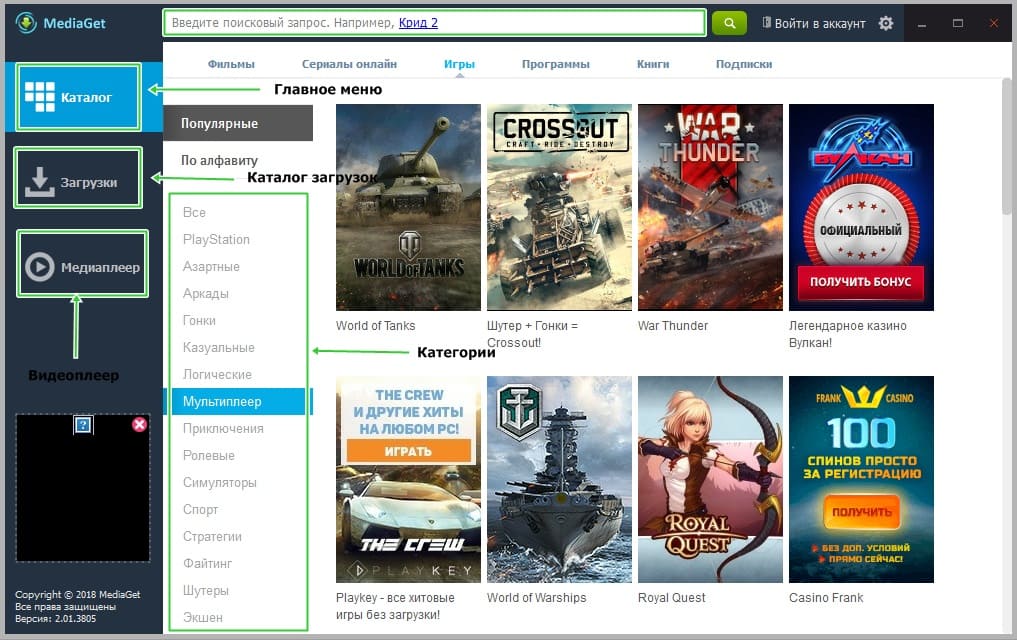Click the Медиаплеер play circle icon
Screen dimensions: 1017x640
[40, 267]
